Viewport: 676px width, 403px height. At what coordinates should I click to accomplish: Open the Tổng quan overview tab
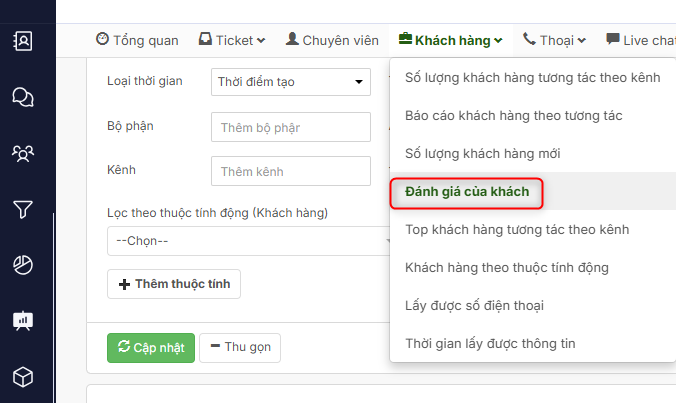(x=137, y=40)
